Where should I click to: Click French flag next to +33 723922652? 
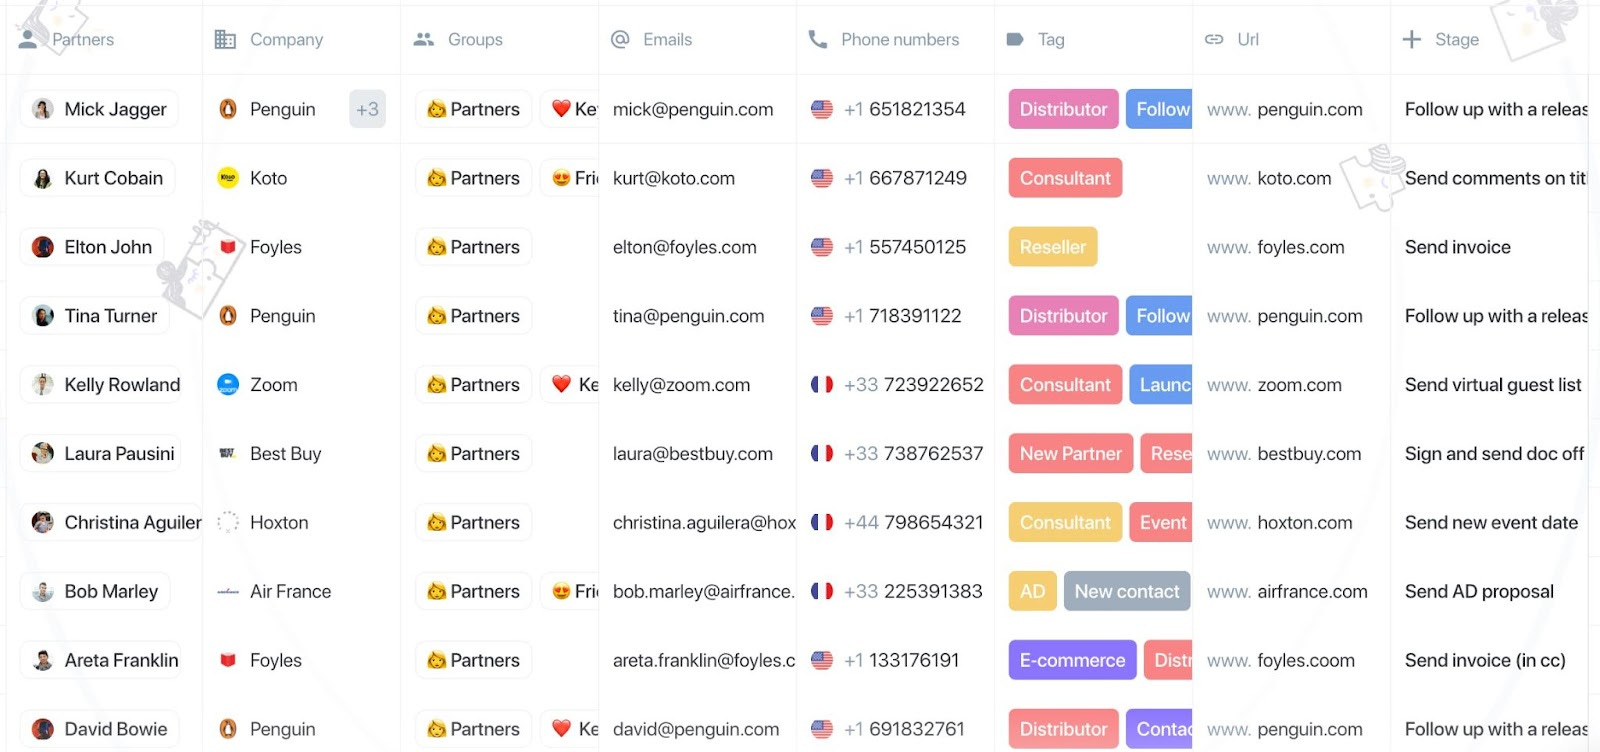(822, 385)
